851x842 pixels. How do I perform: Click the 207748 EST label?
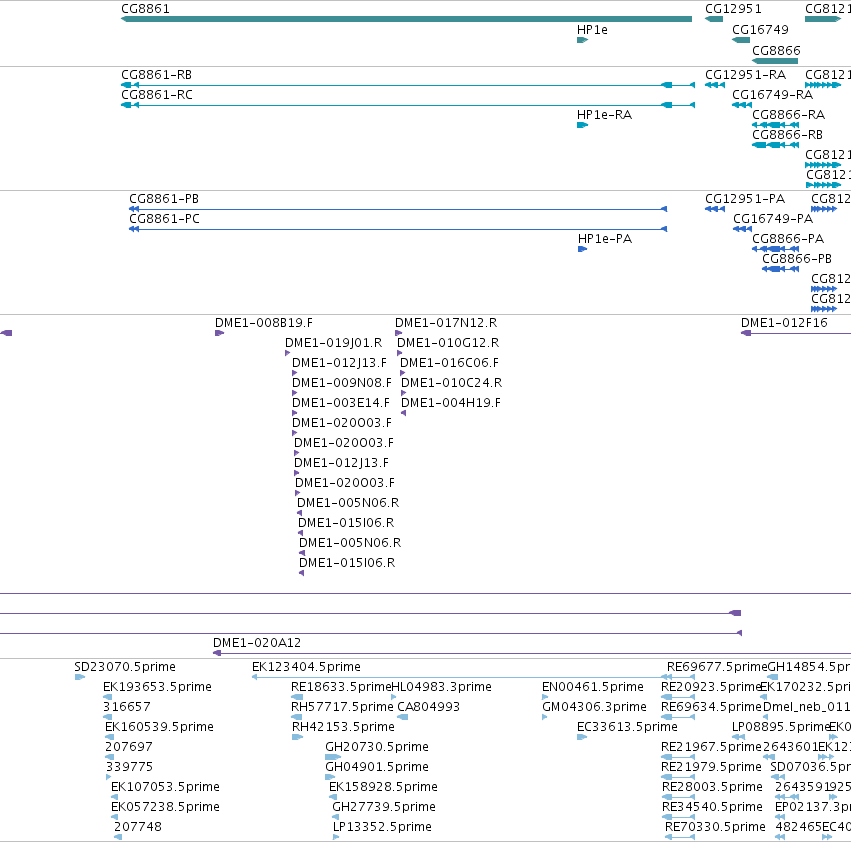click(x=138, y=827)
